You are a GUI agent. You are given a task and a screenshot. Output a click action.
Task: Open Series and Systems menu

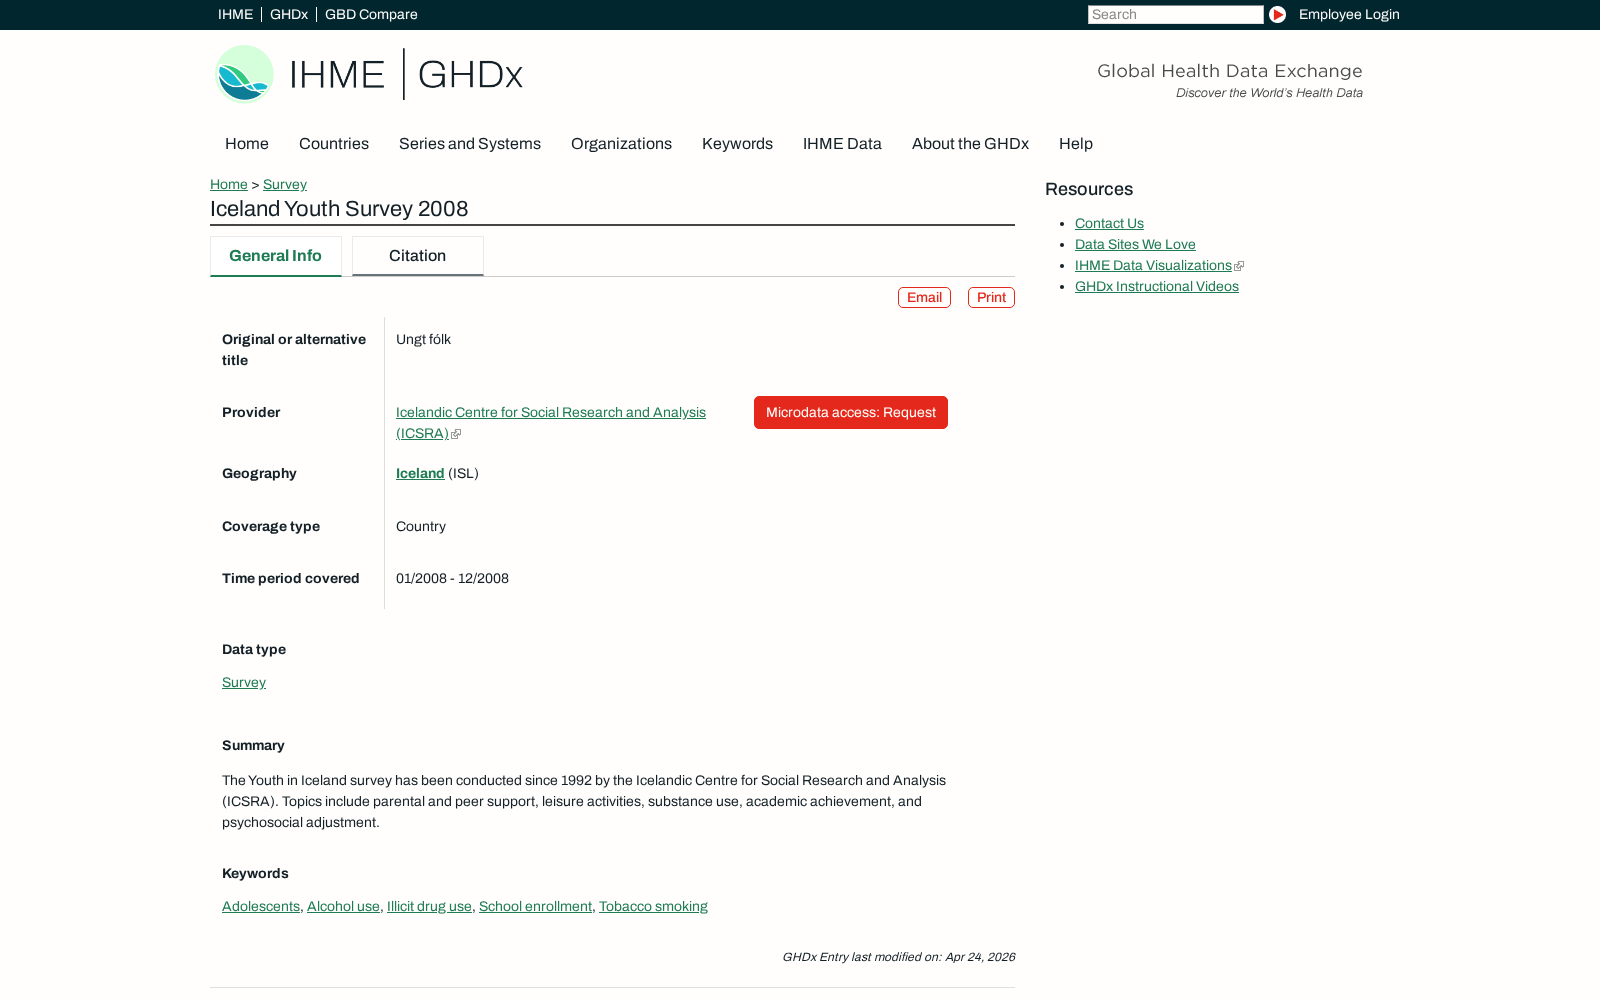(x=470, y=144)
